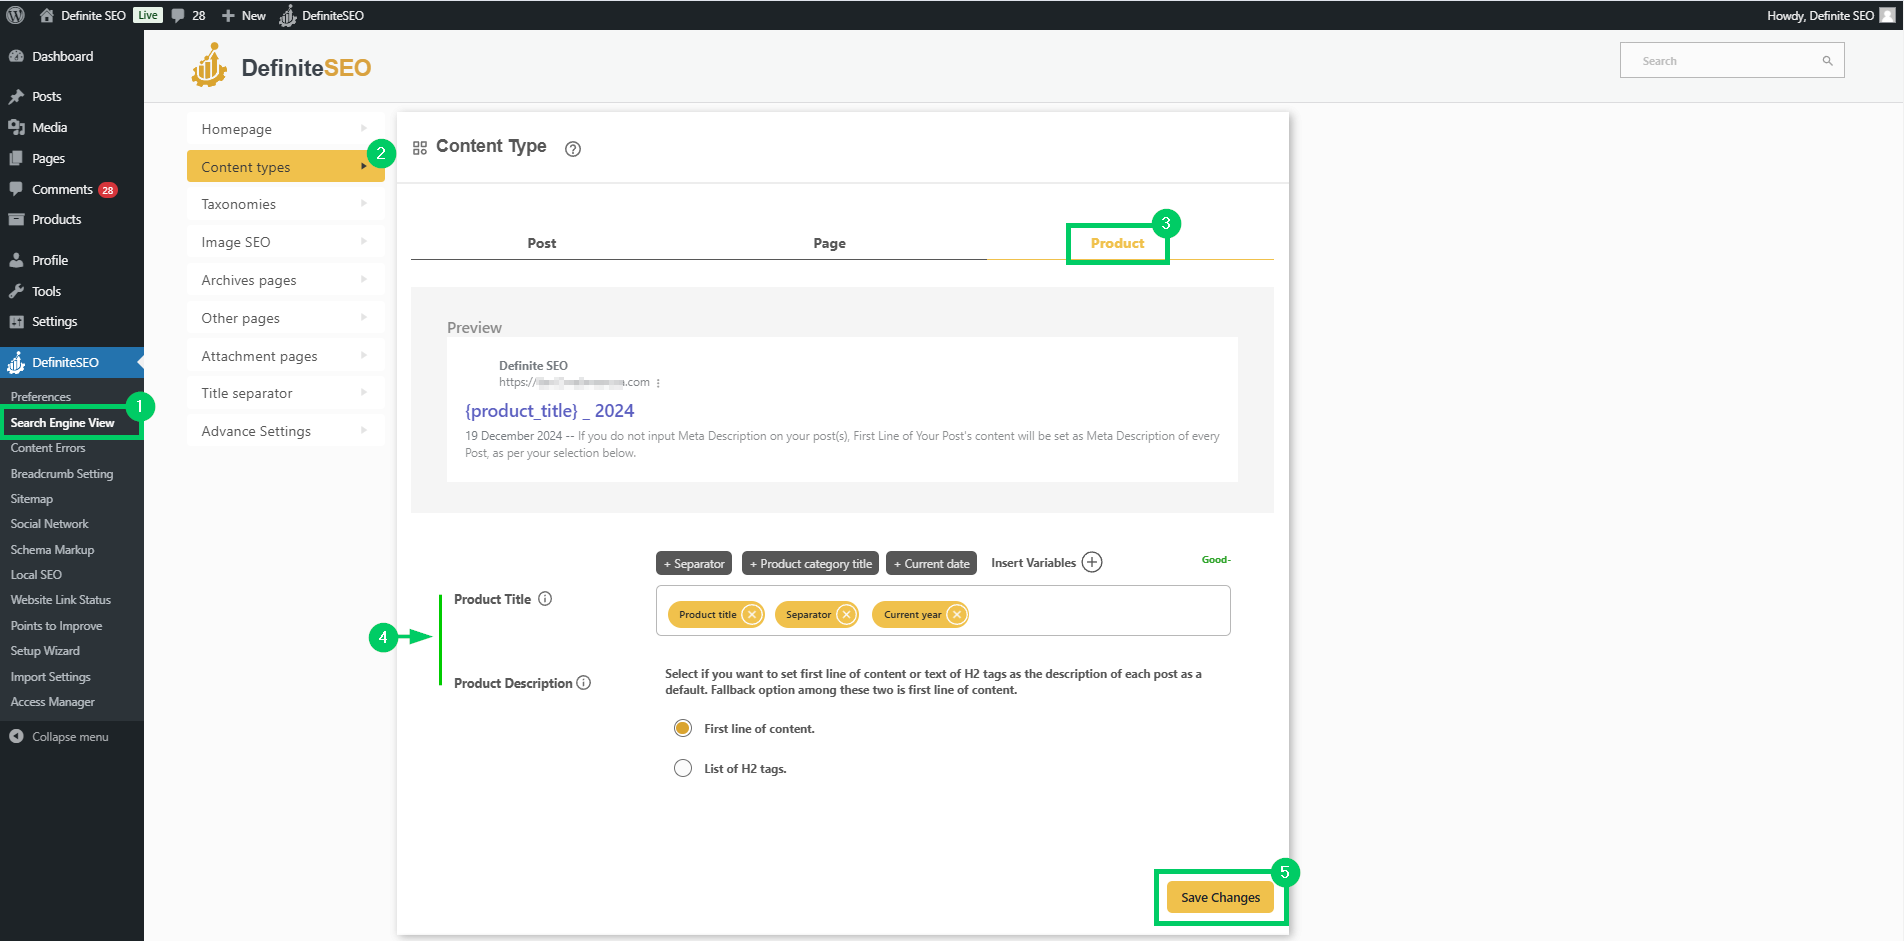Switch to the Page tab
This screenshot has height=941, width=1904.
pyautogui.click(x=829, y=243)
